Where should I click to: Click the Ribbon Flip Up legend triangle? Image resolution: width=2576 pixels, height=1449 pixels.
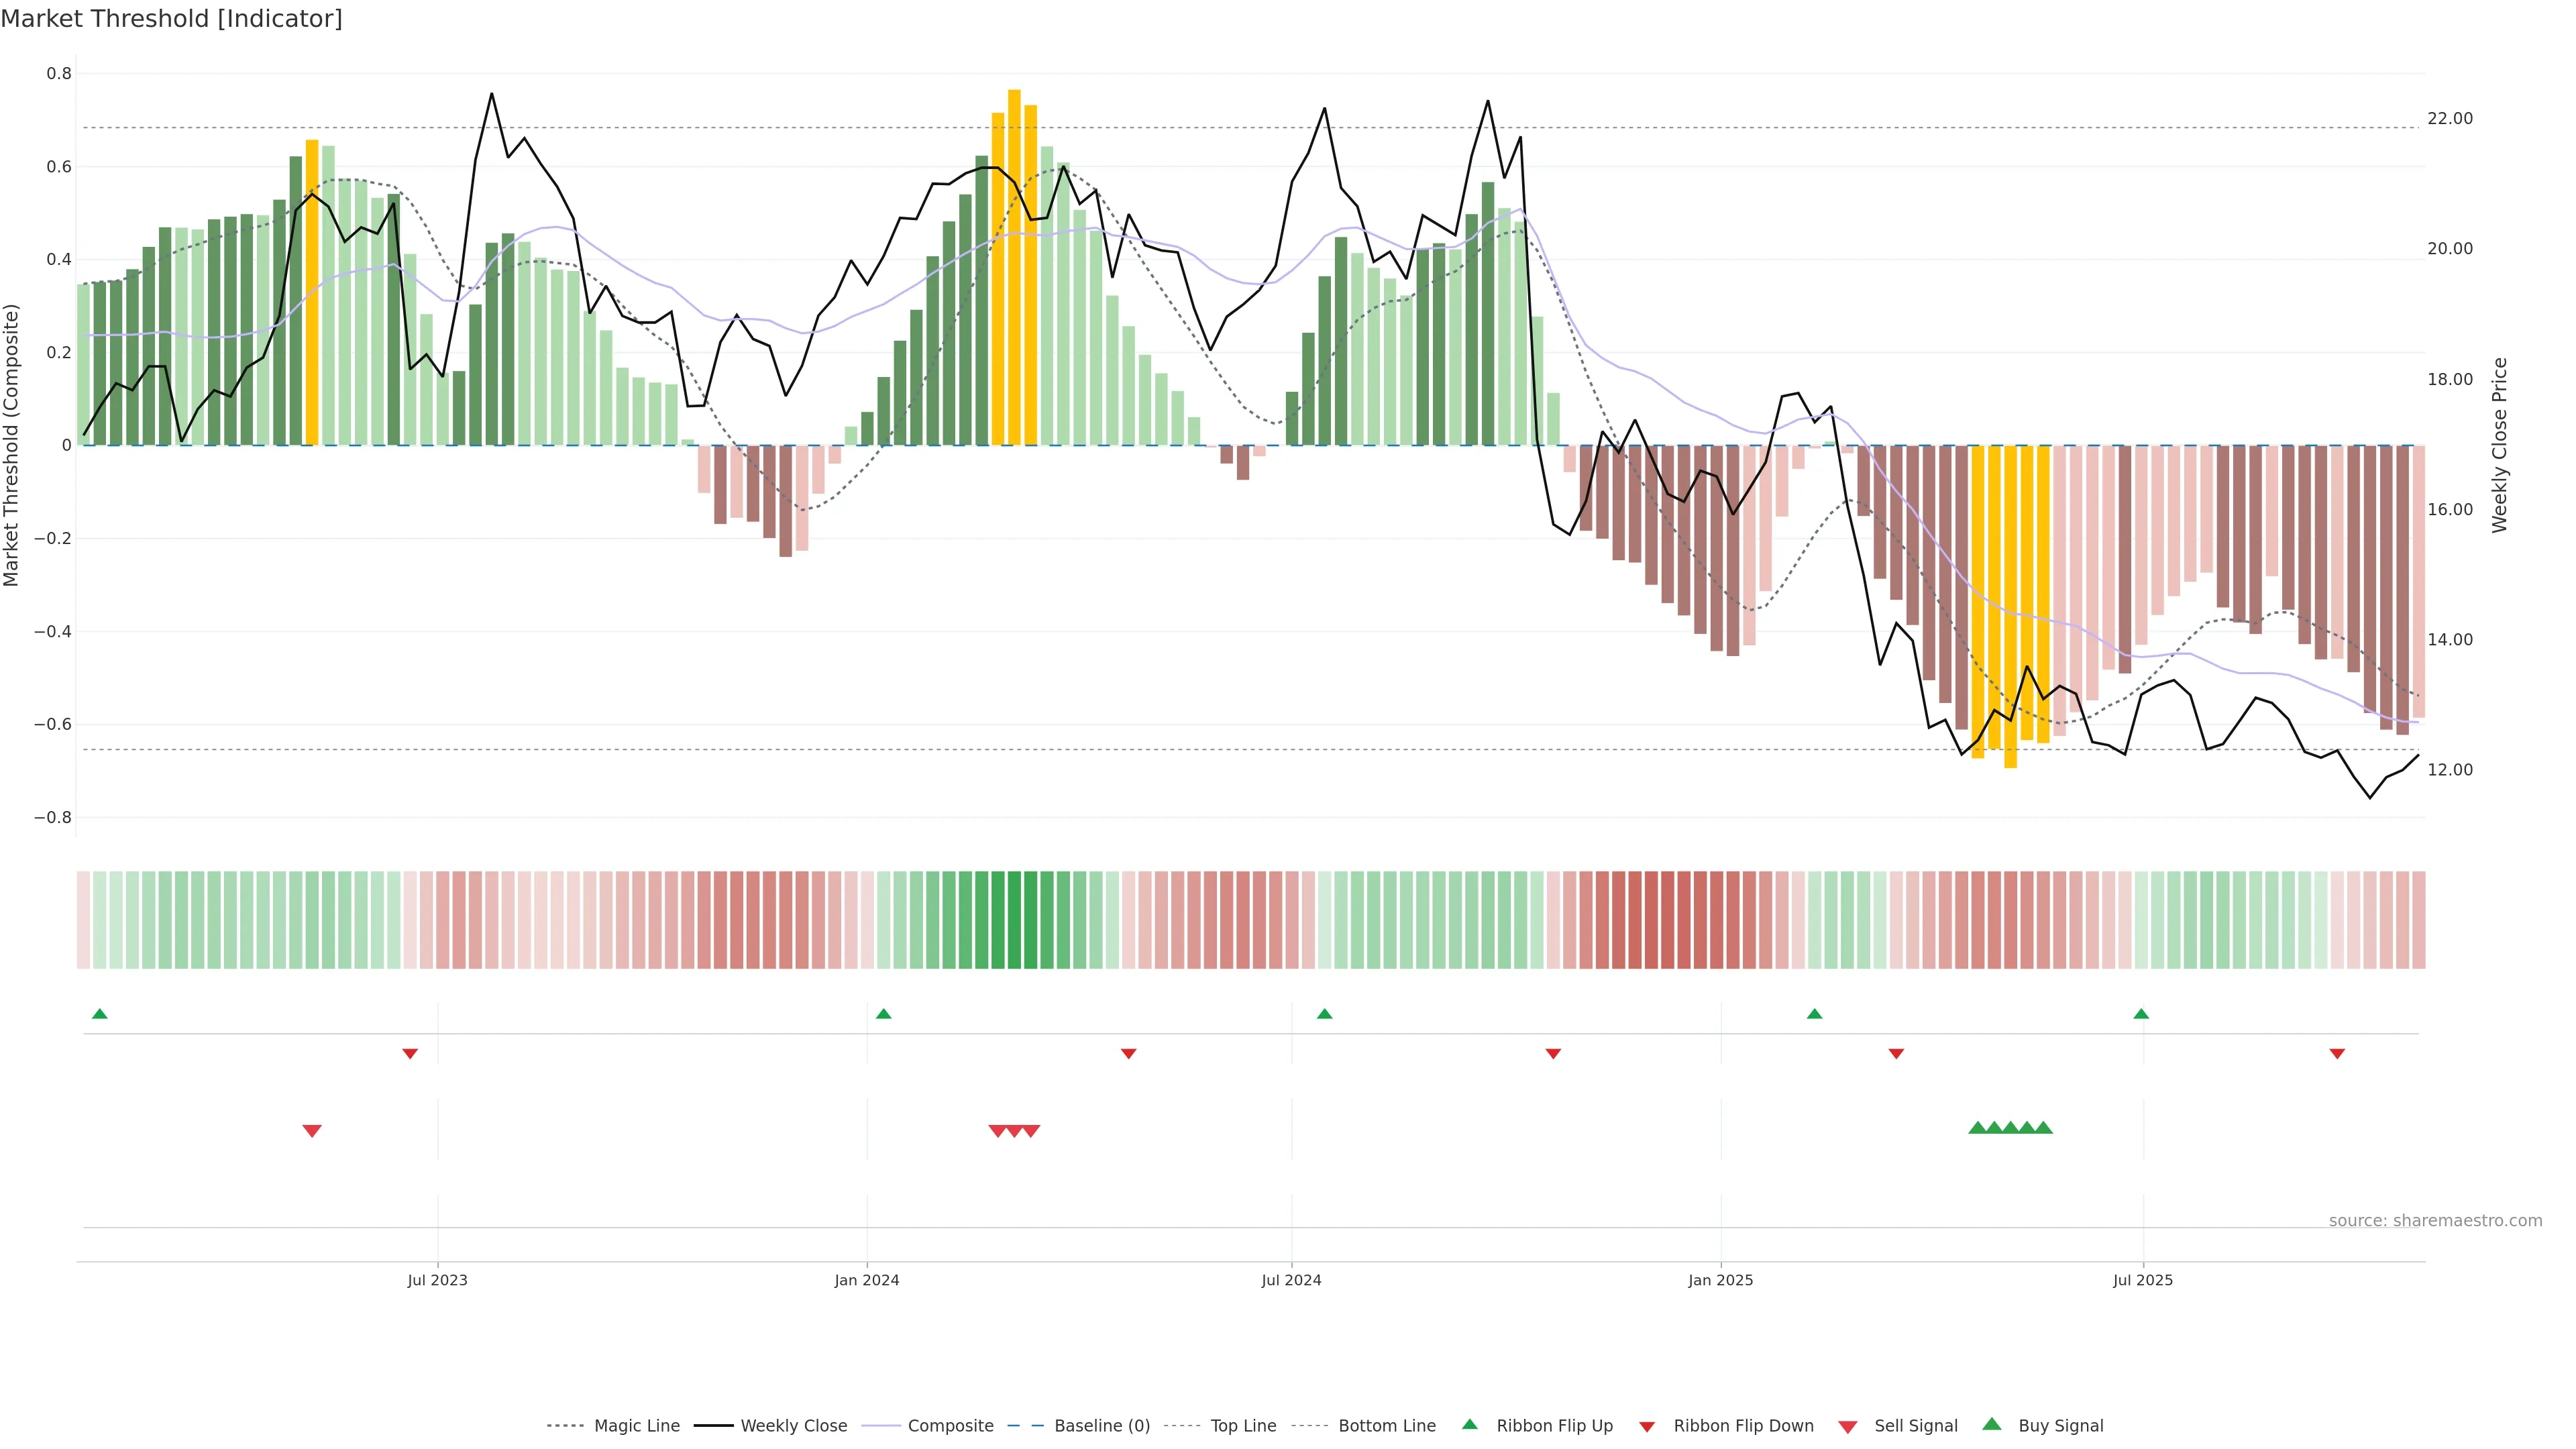coord(1469,1424)
